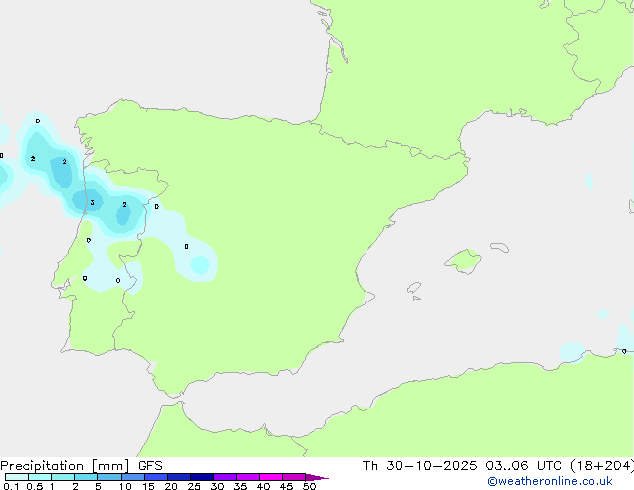Click the '20' legend scale label
This screenshot has width=634, height=490.
[x=171, y=486]
